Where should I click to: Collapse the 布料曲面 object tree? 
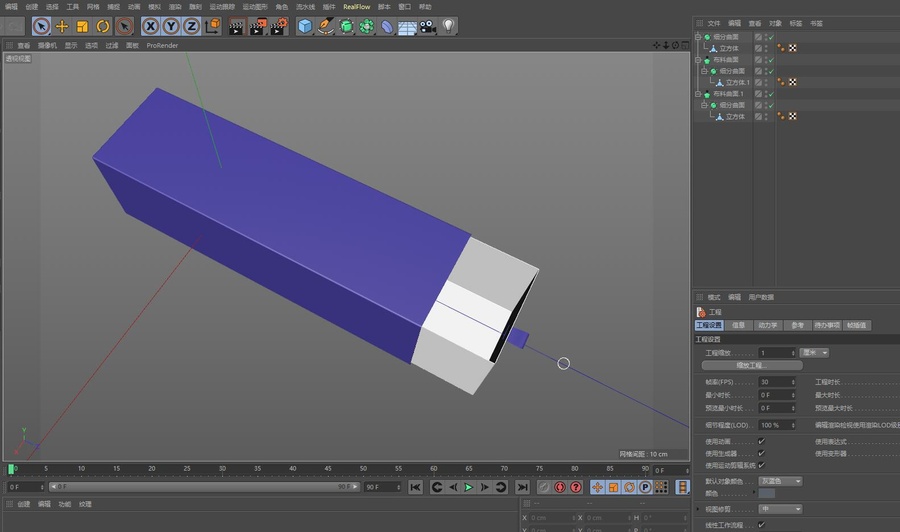tap(699, 60)
